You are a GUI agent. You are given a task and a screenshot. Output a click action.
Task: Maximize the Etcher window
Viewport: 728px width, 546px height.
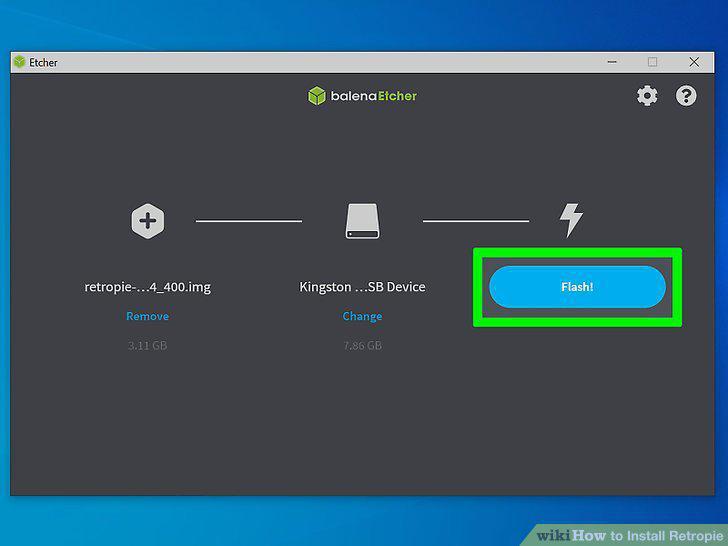pos(652,62)
